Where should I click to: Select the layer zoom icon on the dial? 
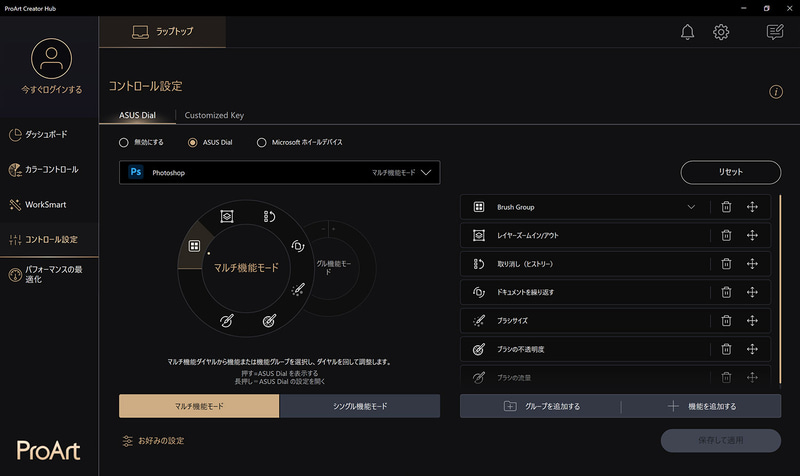coord(227,216)
